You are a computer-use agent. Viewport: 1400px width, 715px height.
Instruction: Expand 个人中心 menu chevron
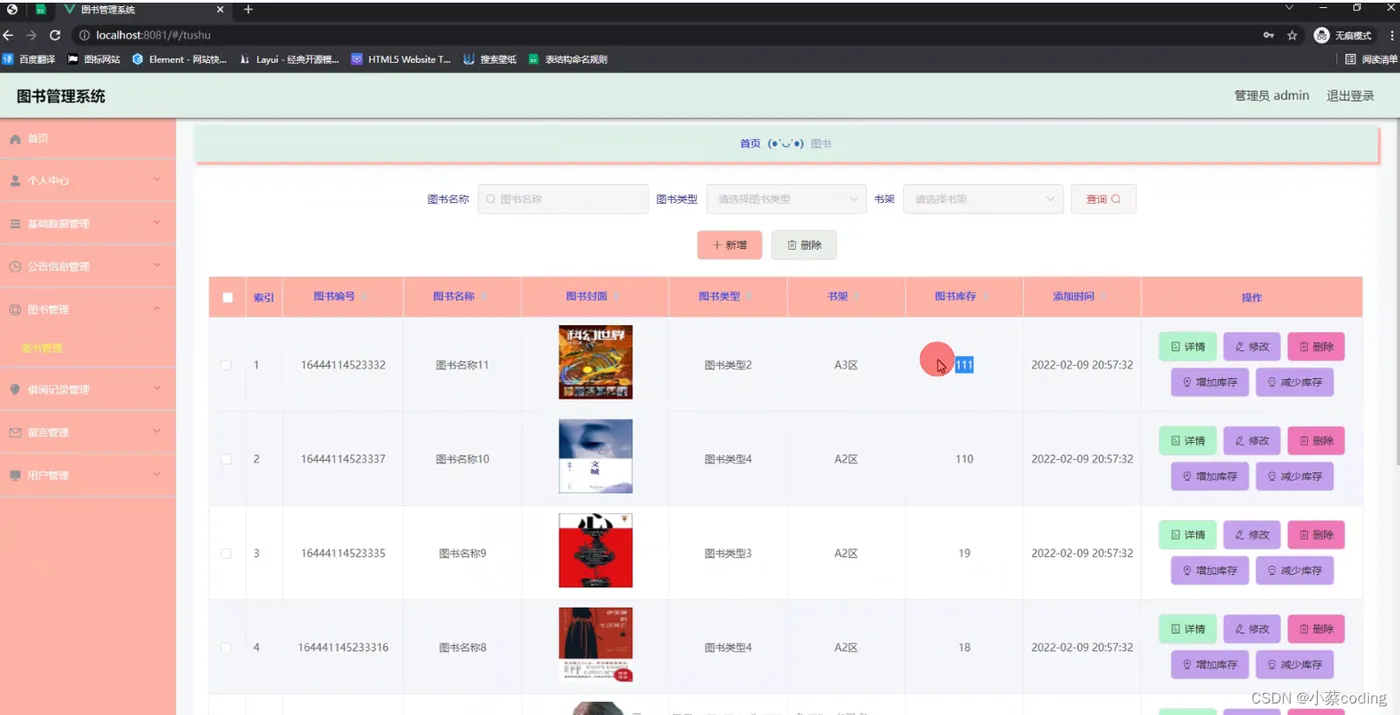[x=157, y=180]
